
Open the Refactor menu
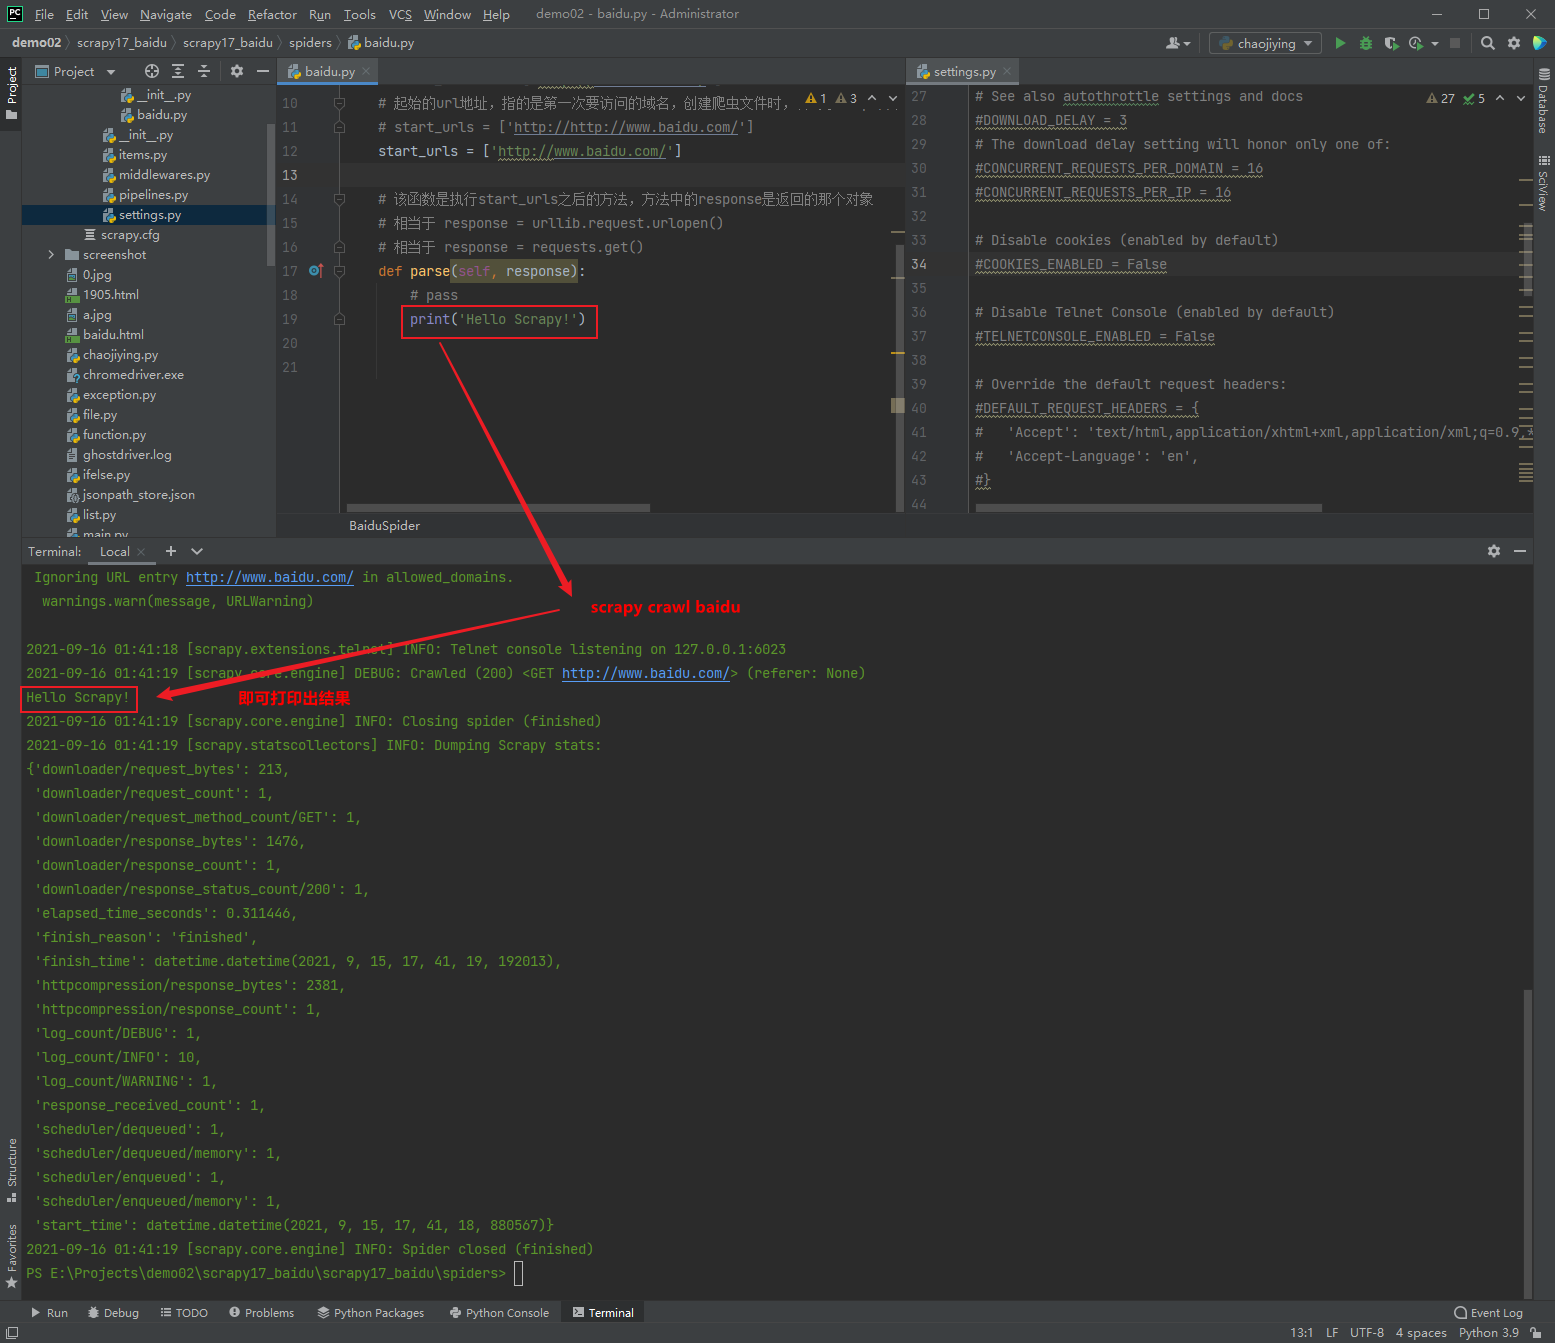click(272, 14)
